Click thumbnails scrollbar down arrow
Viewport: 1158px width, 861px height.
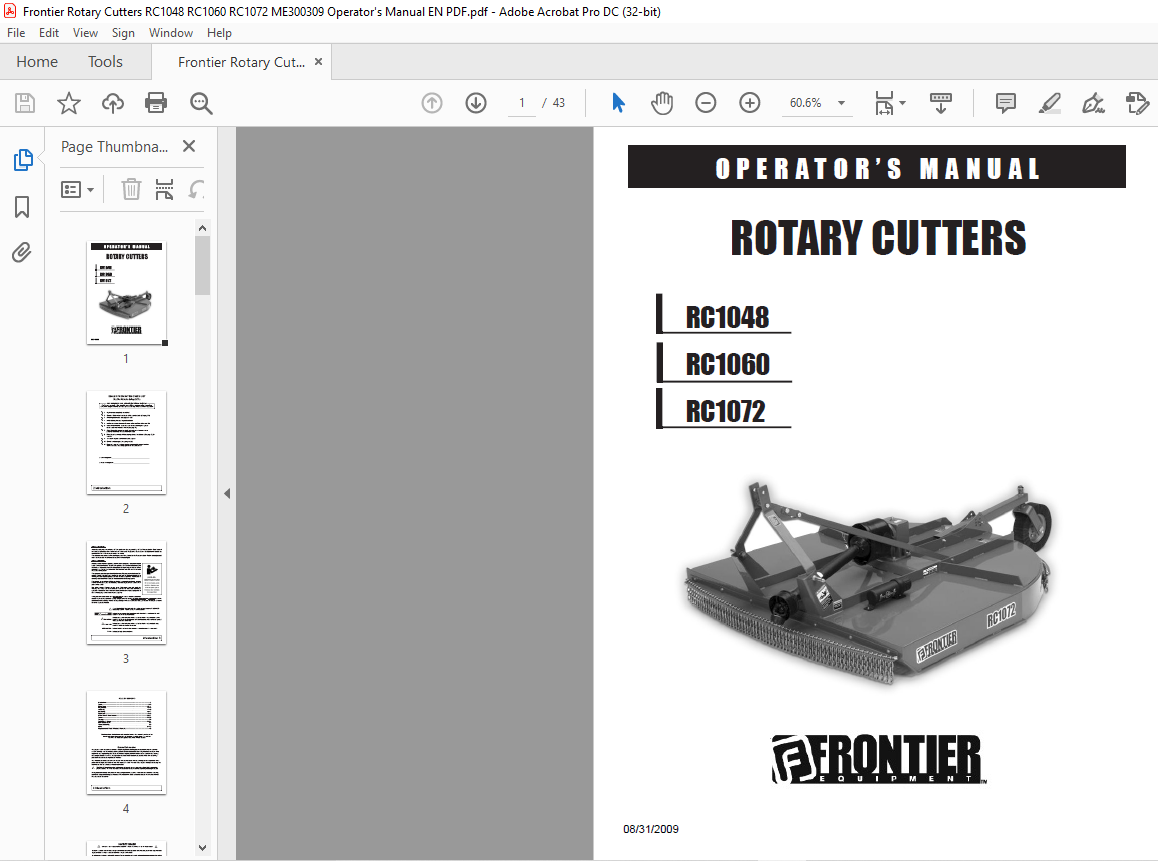click(202, 848)
